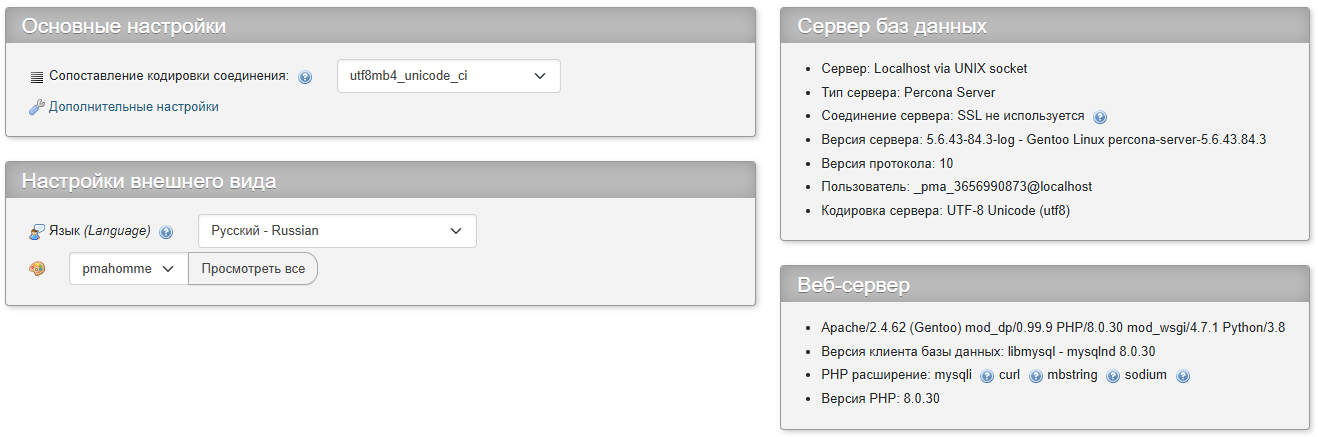Open the "Дополнительные настройки" link
Screen dimensions: 1318x437
(133, 107)
